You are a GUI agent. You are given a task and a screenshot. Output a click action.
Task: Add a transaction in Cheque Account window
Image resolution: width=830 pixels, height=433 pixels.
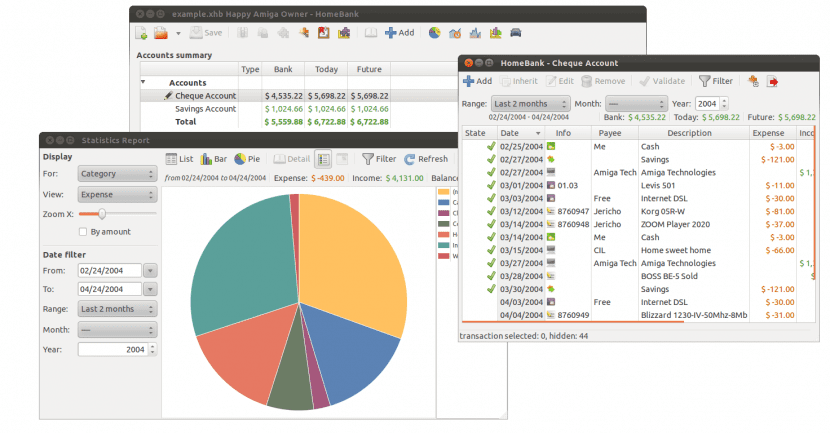[x=477, y=81]
